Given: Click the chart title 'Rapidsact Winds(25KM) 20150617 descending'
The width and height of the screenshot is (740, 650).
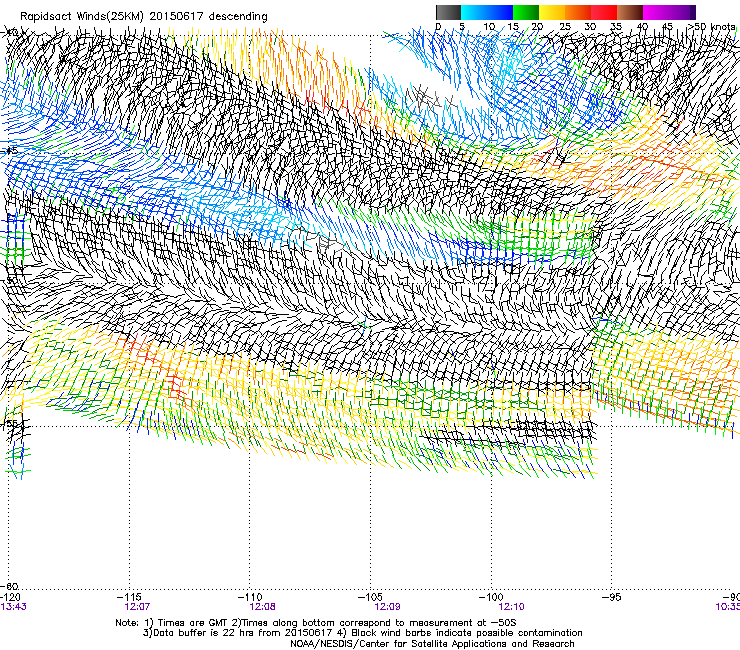Looking at the screenshot, I should tap(143, 16).
